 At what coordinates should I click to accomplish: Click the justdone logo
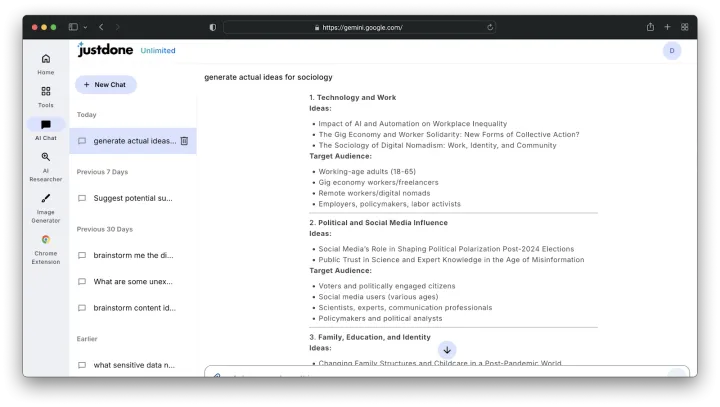pyautogui.click(x=105, y=50)
